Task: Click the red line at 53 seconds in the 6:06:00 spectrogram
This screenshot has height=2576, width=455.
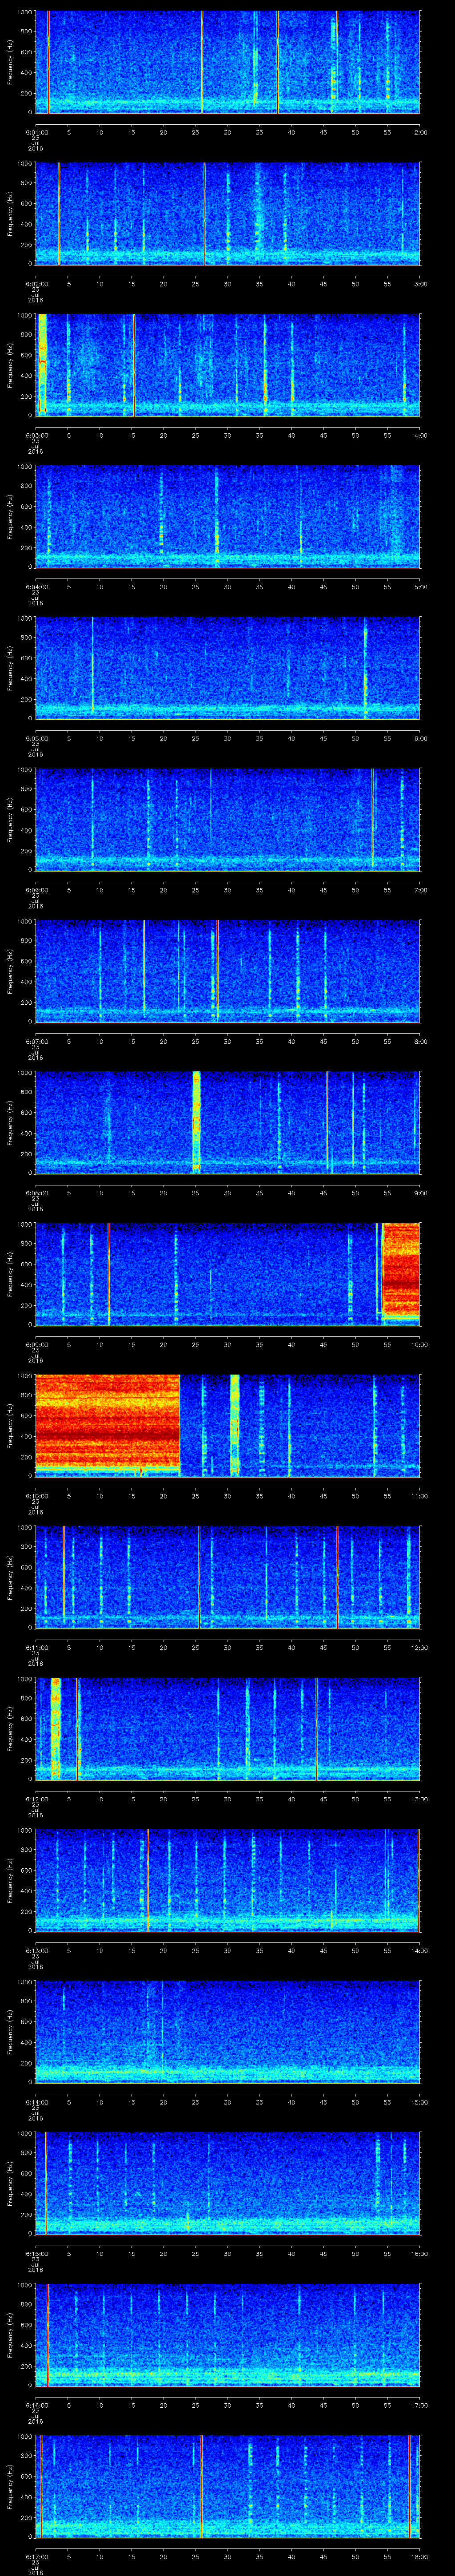Action: pos(372,818)
